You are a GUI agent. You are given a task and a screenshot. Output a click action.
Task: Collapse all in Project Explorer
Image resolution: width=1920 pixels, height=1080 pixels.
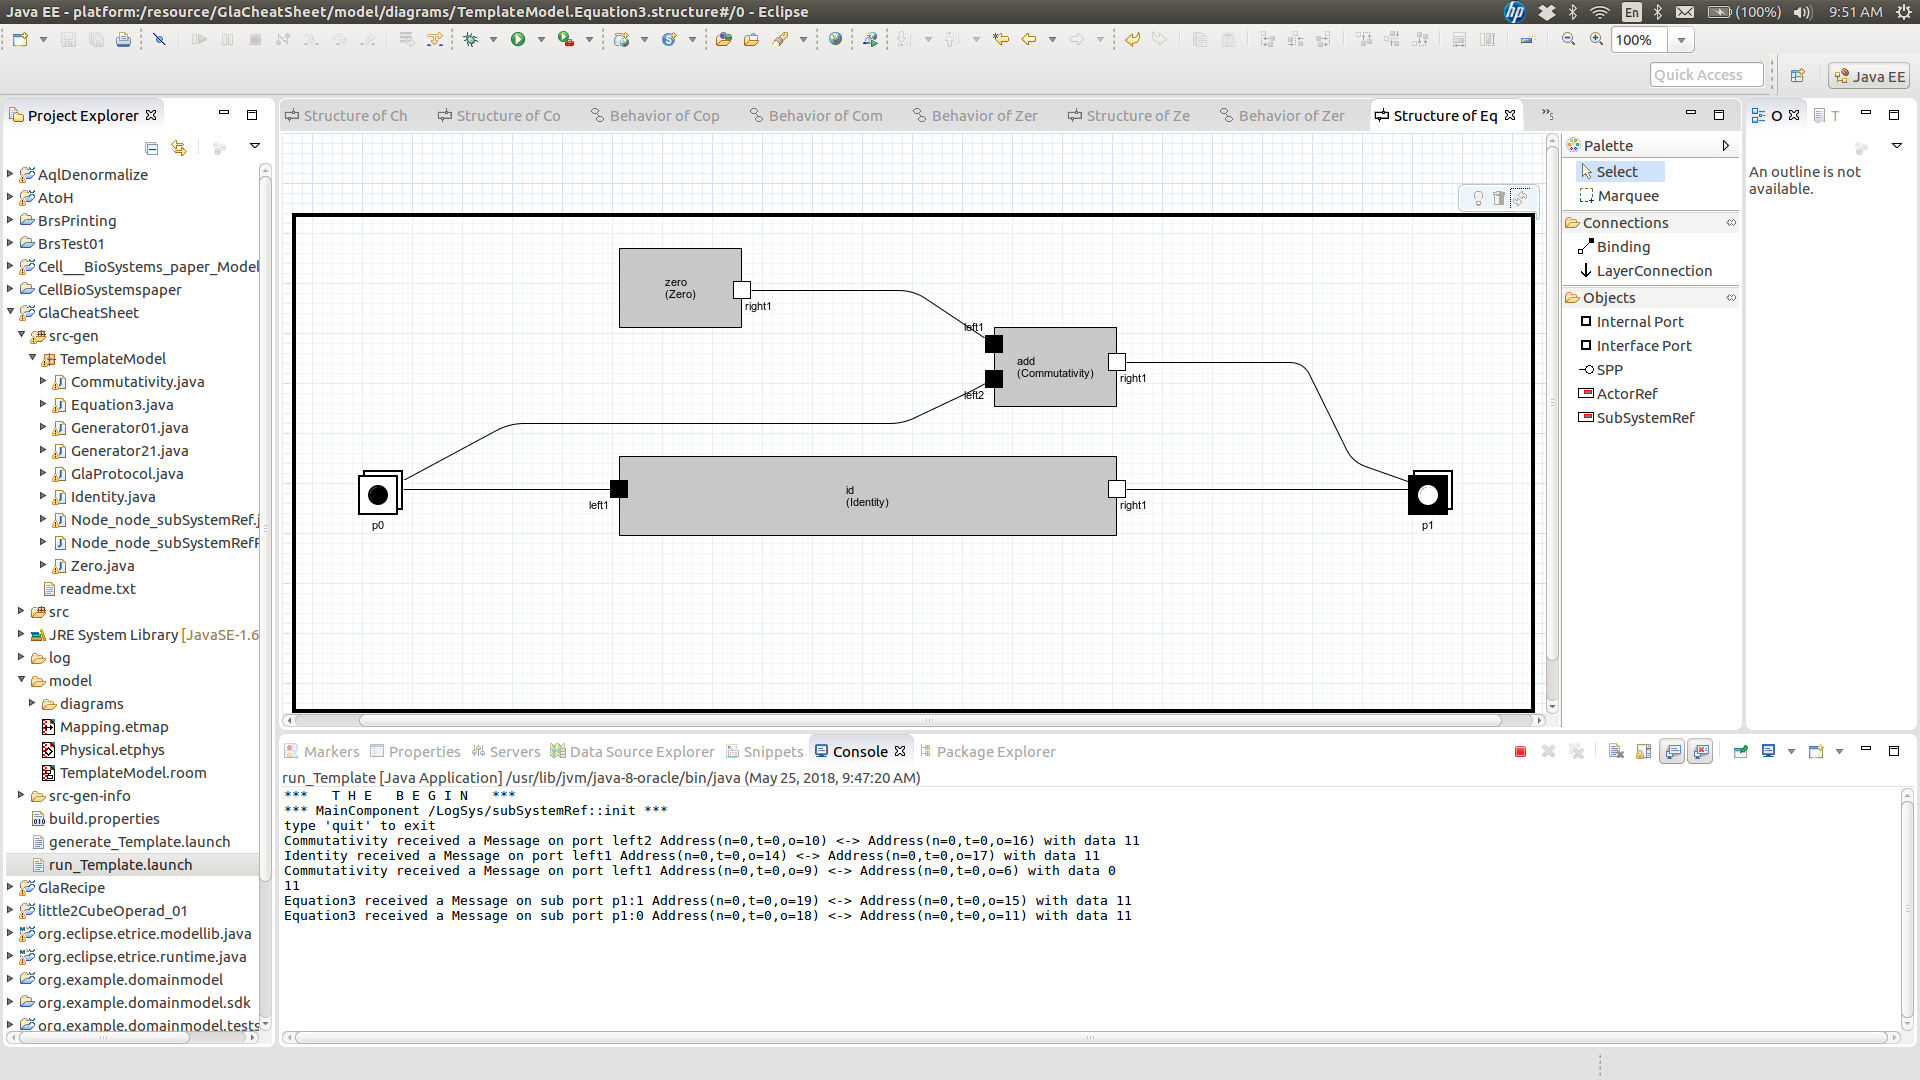152,148
